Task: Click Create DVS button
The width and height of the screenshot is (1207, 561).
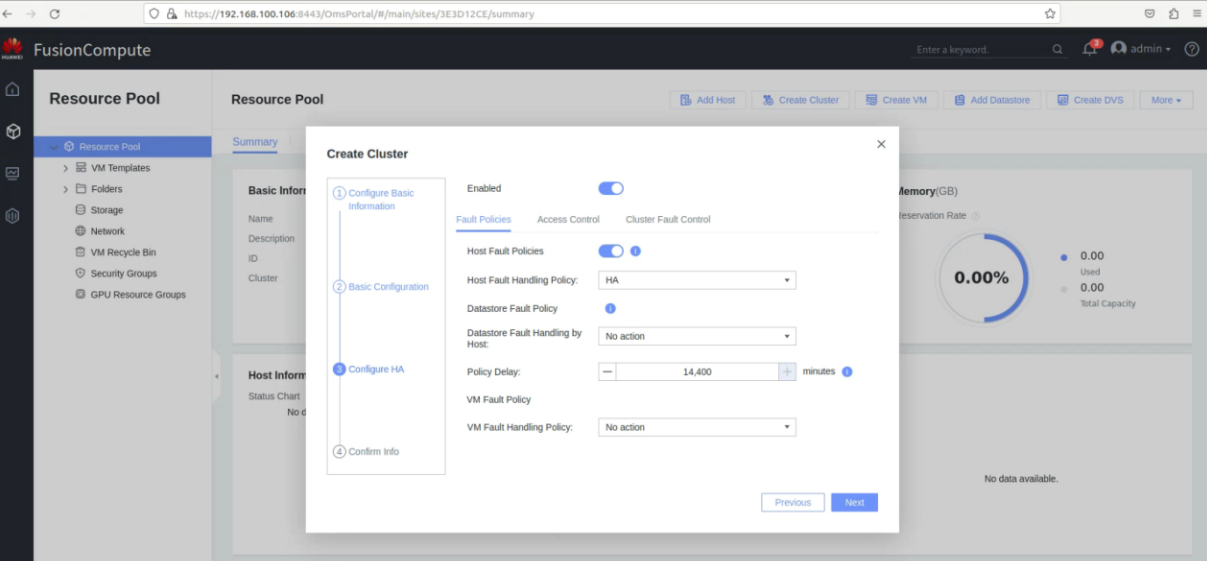Action: point(1090,100)
